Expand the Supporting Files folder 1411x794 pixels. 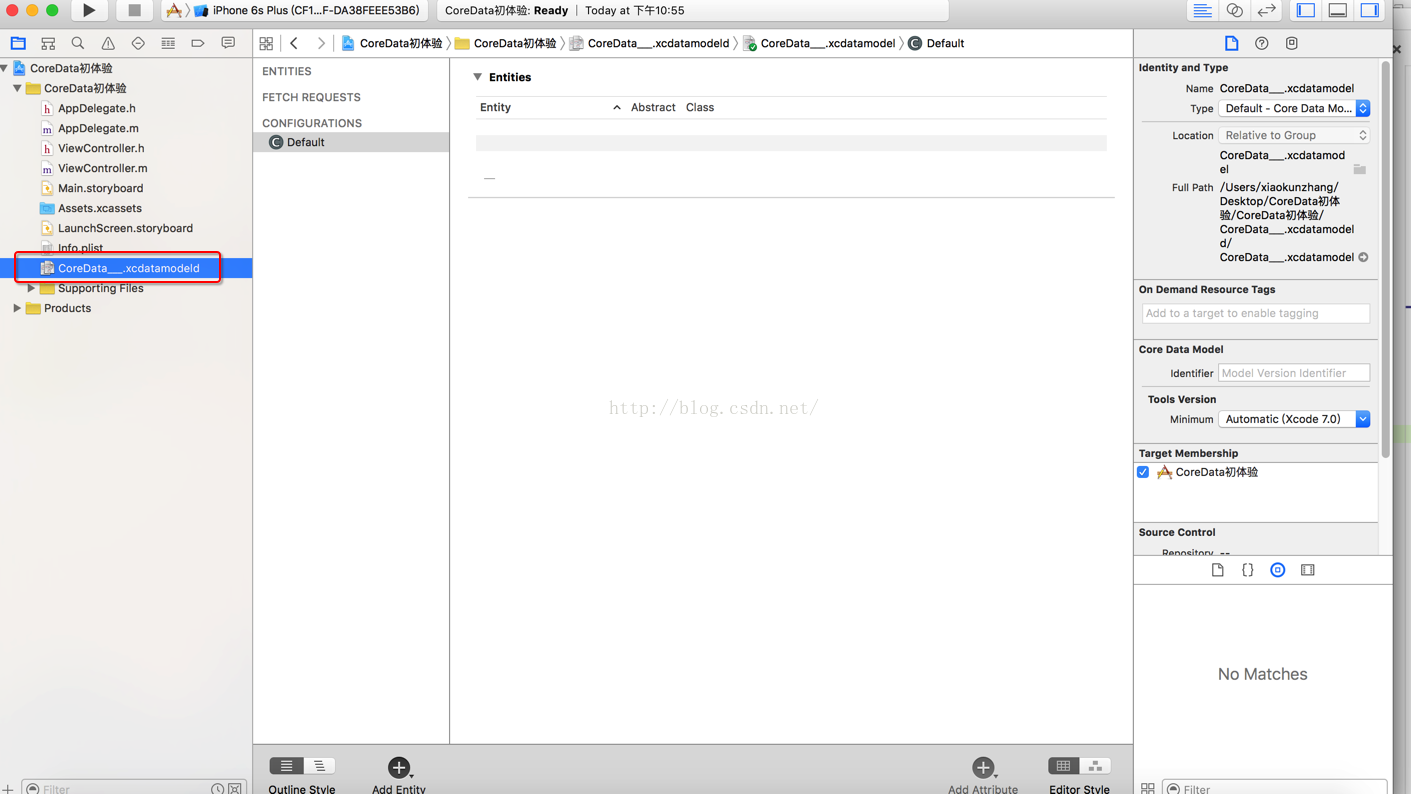(x=31, y=288)
